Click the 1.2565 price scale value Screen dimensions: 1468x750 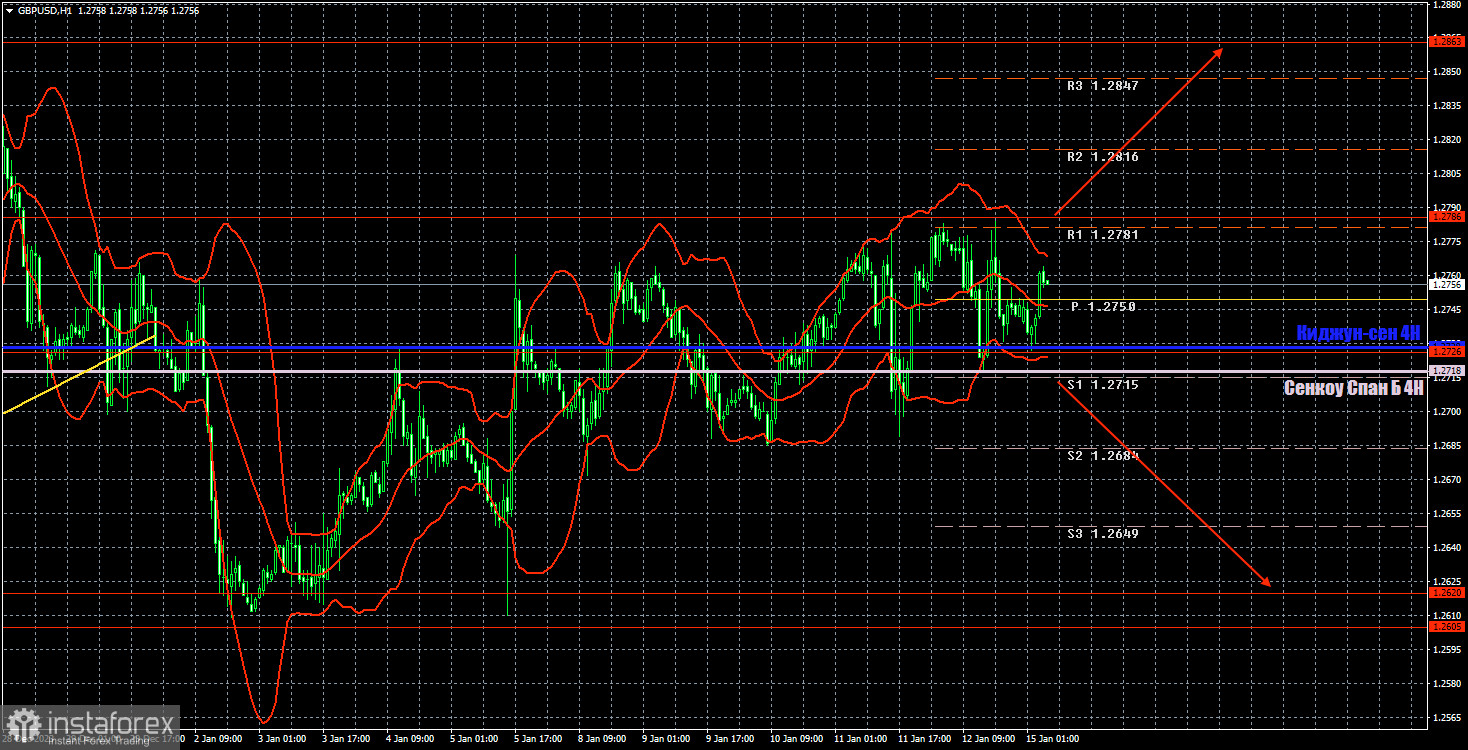tap(1447, 717)
